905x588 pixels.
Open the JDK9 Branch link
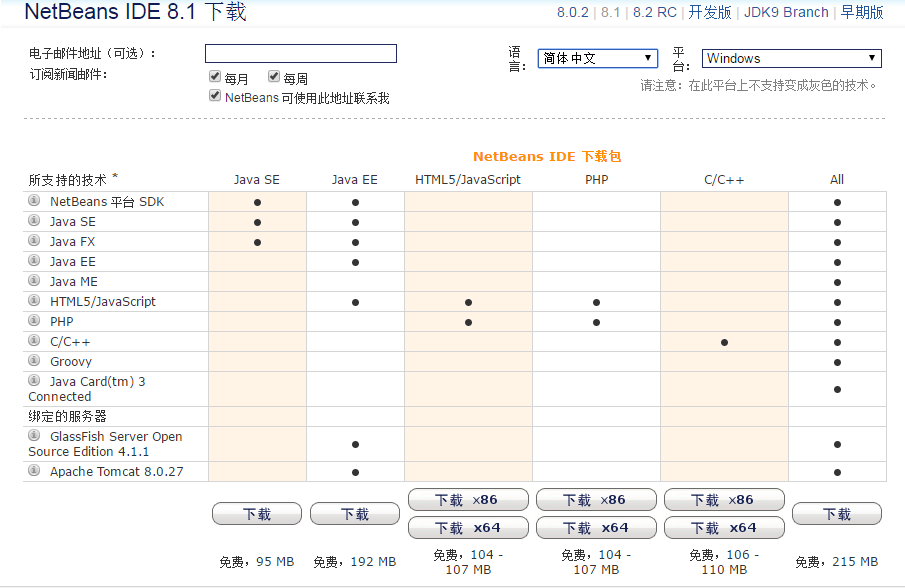(x=786, y=12)
